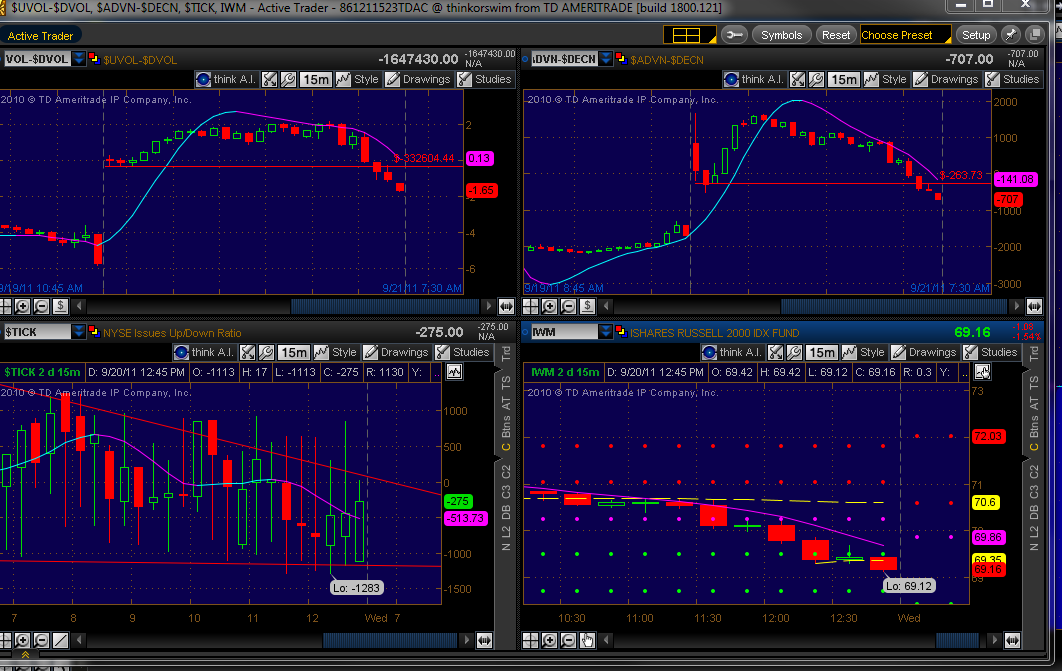1062x671 pixels.
Task: Click the $TICK chart mini-graph icon by Y value
Action: point(454,372)
